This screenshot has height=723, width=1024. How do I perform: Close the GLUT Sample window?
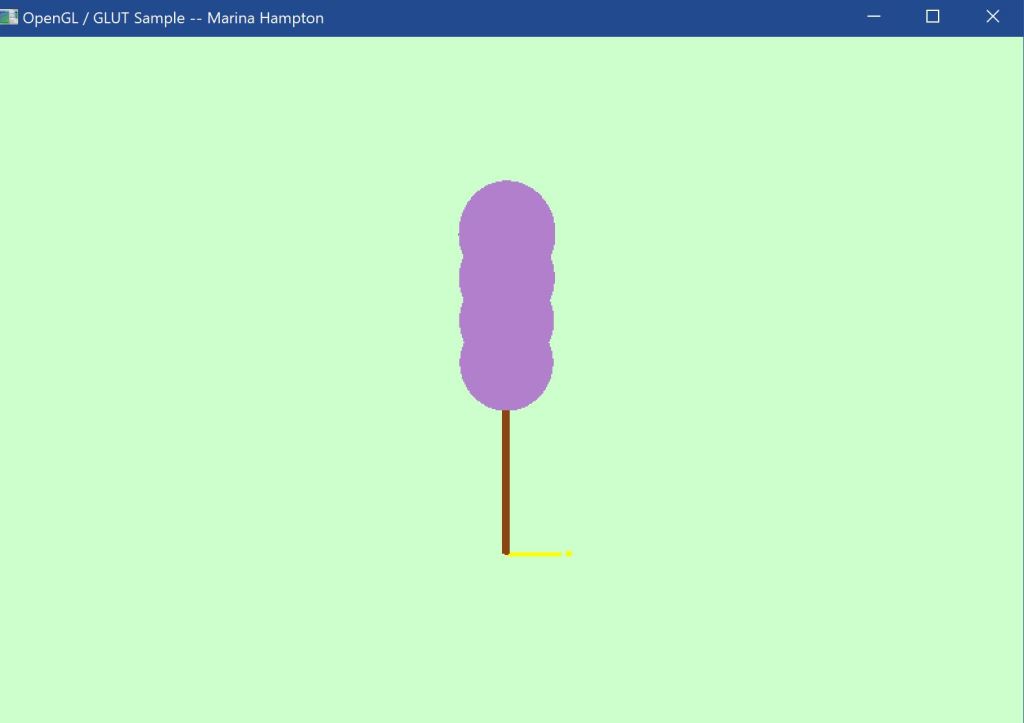[992, 17]
